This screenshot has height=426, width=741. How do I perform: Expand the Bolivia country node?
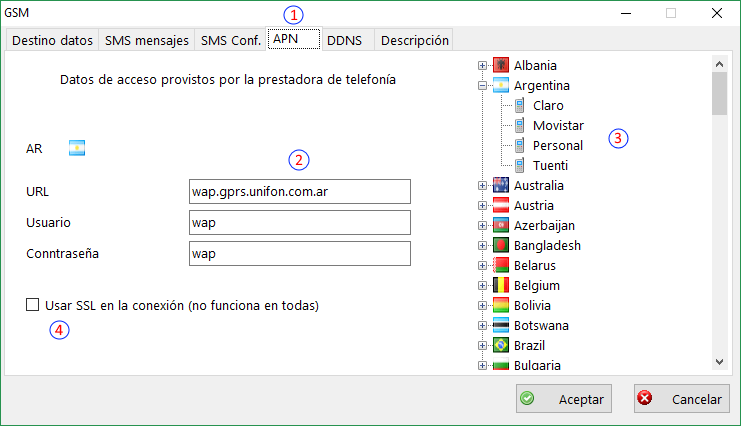(483, 306)
